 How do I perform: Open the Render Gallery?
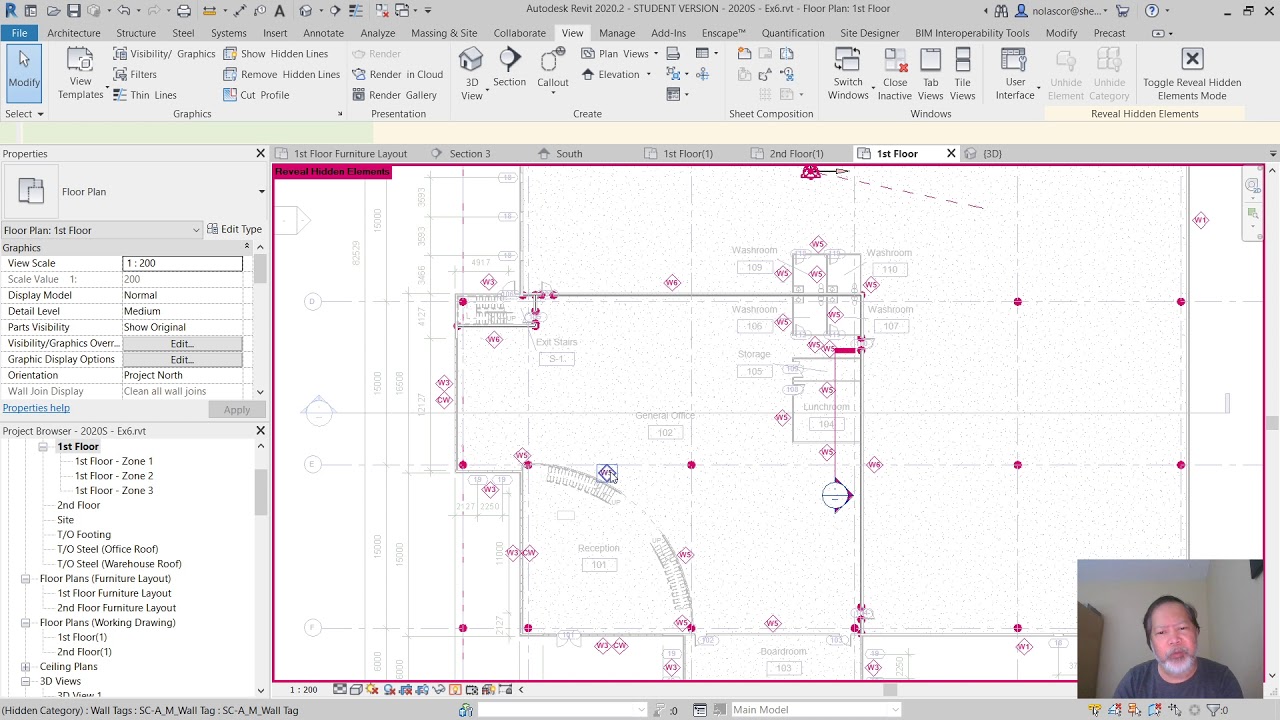(394, 95)
